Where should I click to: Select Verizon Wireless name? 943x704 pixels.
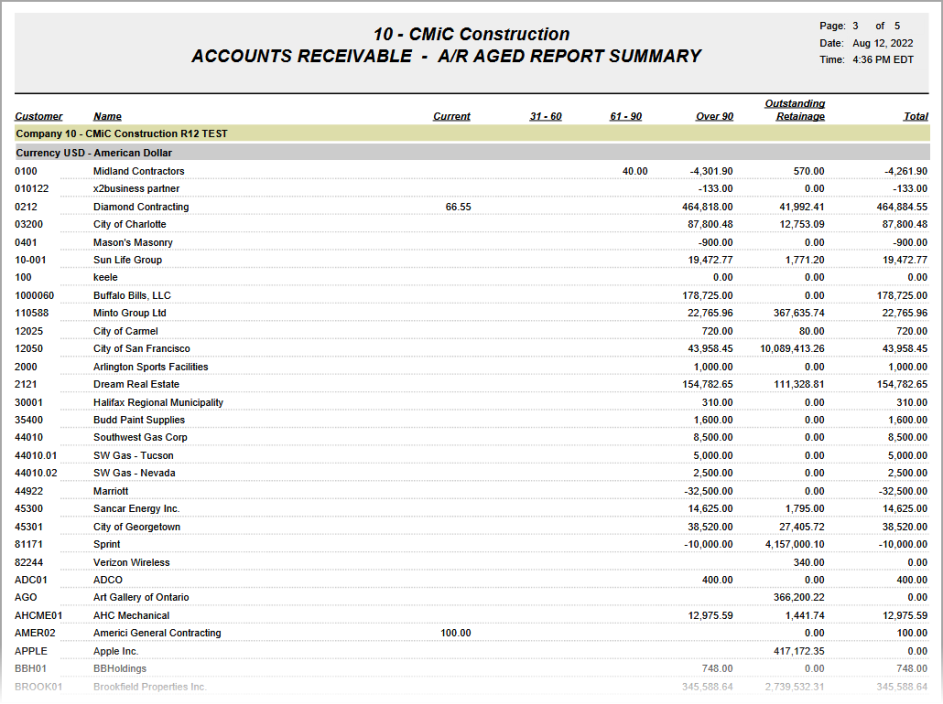pos(131,563)
